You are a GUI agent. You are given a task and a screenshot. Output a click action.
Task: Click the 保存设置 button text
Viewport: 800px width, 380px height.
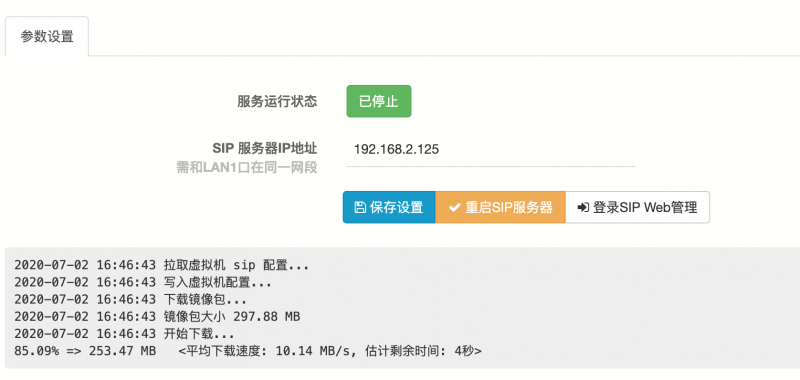point(396,208)
